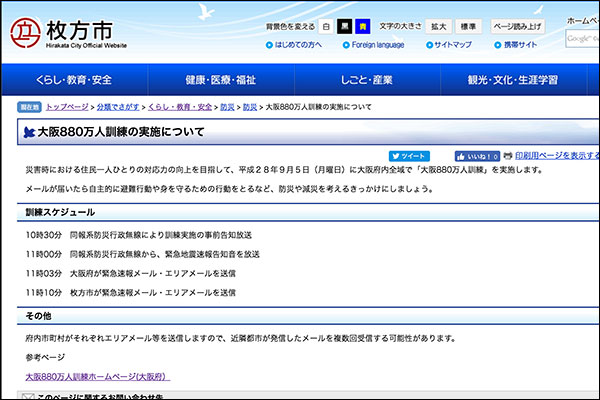This screenshot has width=600, height=400.
Task: Open the 携帯サイト mobile site link
Action: coord(518,45)
